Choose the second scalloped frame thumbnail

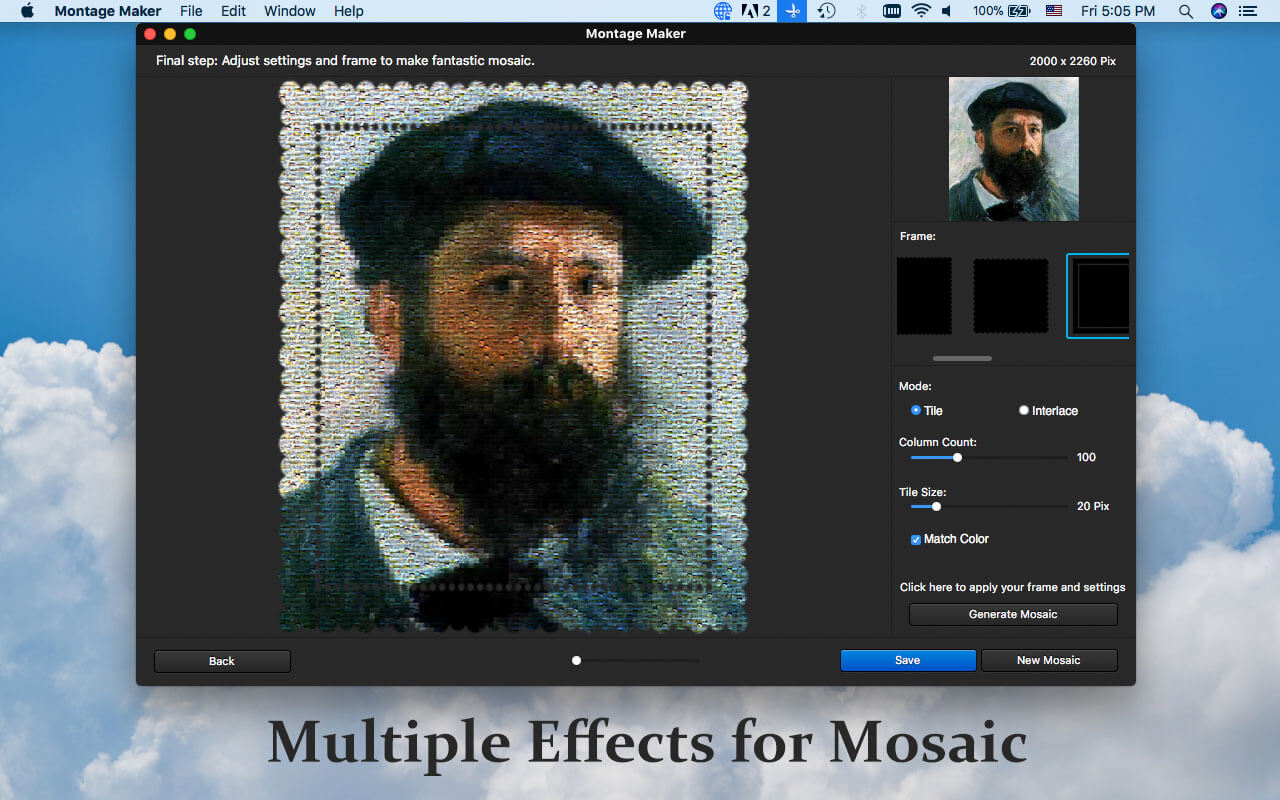1011,296
